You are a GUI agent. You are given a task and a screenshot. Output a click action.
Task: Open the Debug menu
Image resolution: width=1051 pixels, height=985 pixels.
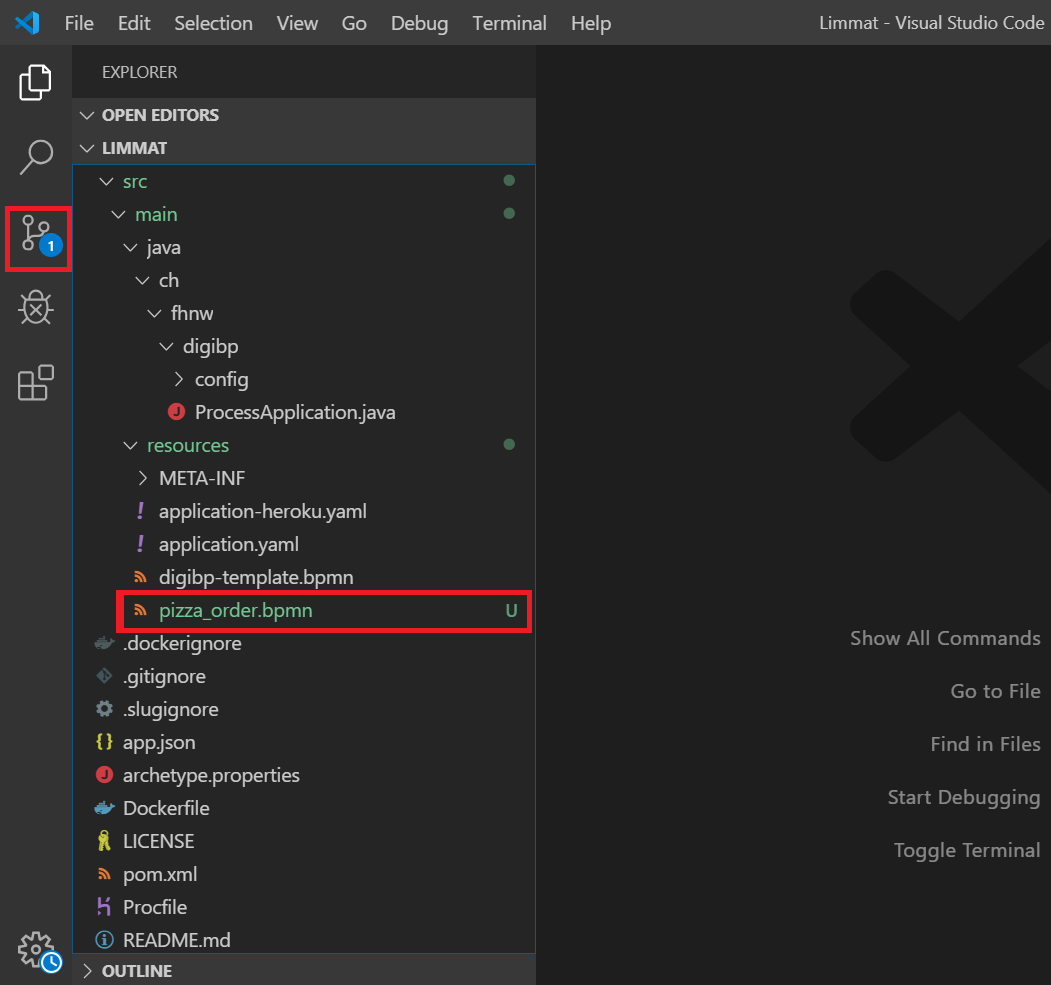click(x=420, y=23)
